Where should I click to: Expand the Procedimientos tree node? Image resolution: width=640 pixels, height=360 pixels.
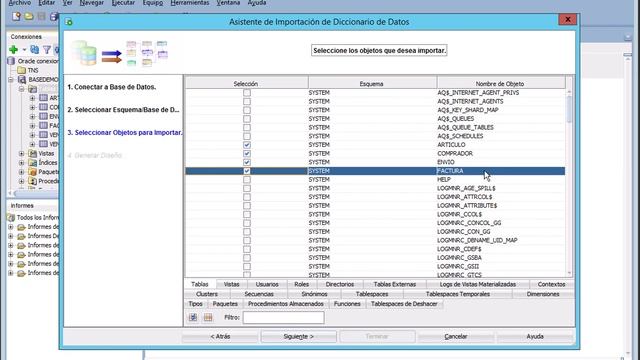tap(22, 181)
